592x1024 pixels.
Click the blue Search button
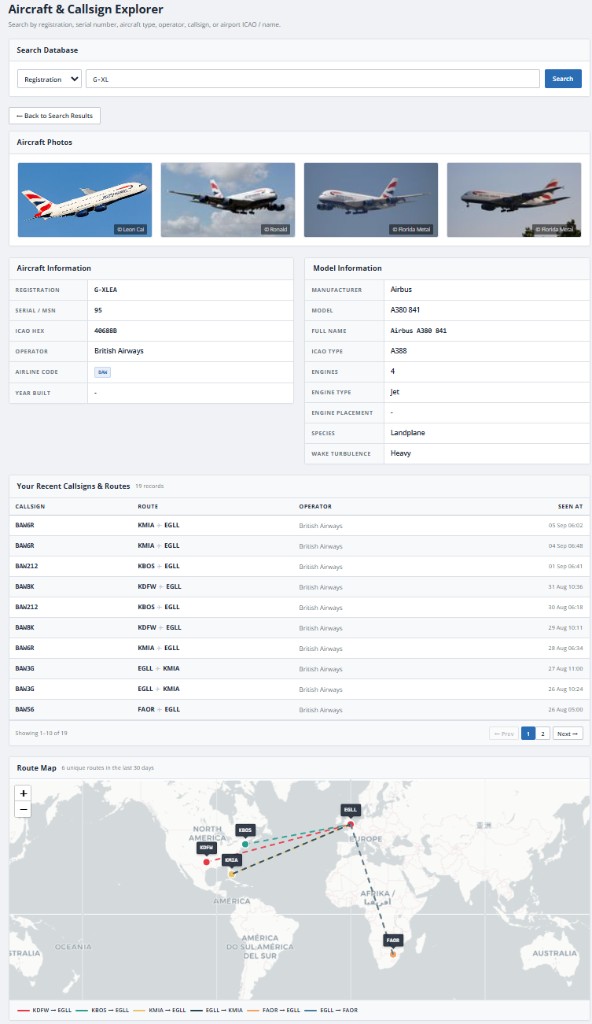pos(563,79)
